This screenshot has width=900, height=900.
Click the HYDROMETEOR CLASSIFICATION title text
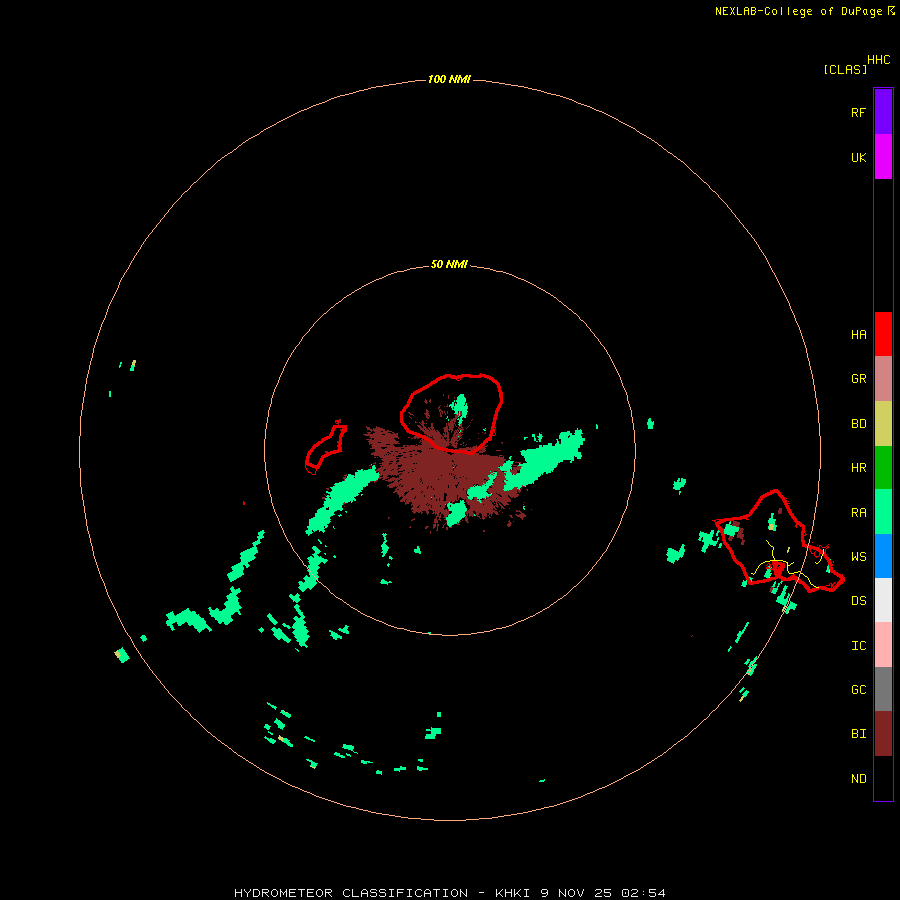351,893
